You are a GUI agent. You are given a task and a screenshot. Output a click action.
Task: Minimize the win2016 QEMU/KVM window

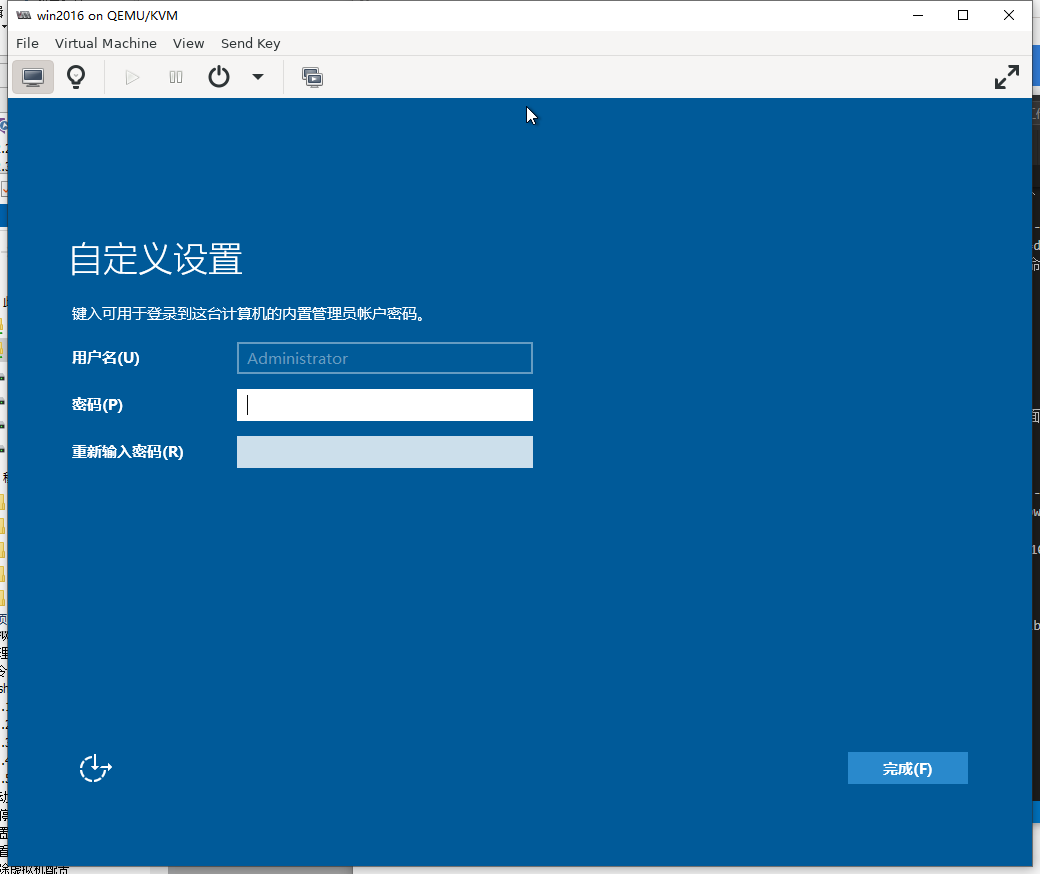pyautogui.click(x=917, y=15)
